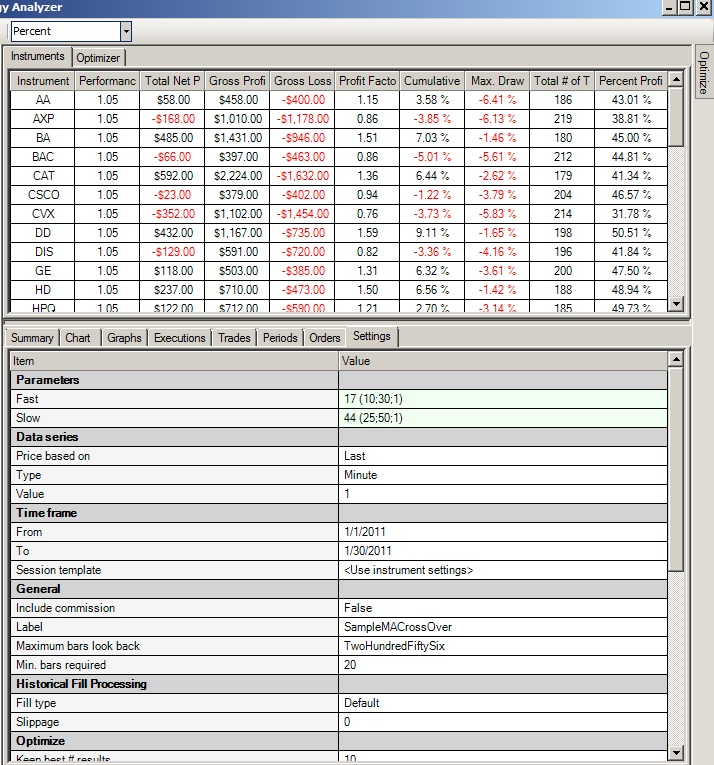Sort by Gross Profi column header
The image size is (714, 765).
(x=237, y=81)
